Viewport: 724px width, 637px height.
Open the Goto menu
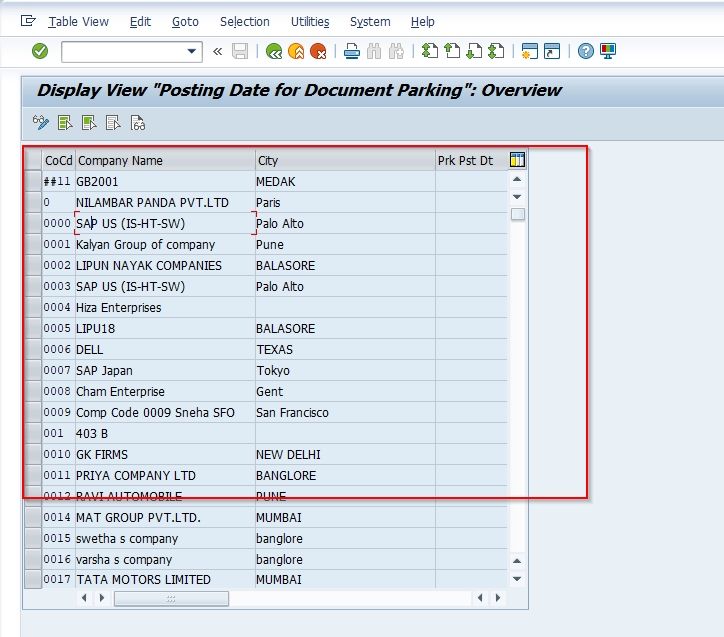(x=185, y=22)
